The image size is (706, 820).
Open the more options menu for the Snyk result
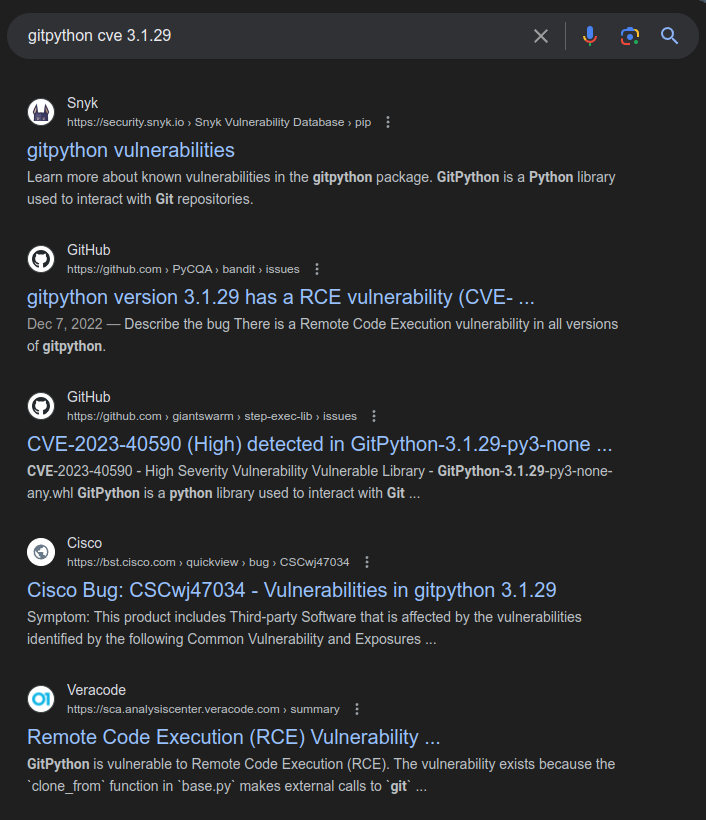(389, 122)
